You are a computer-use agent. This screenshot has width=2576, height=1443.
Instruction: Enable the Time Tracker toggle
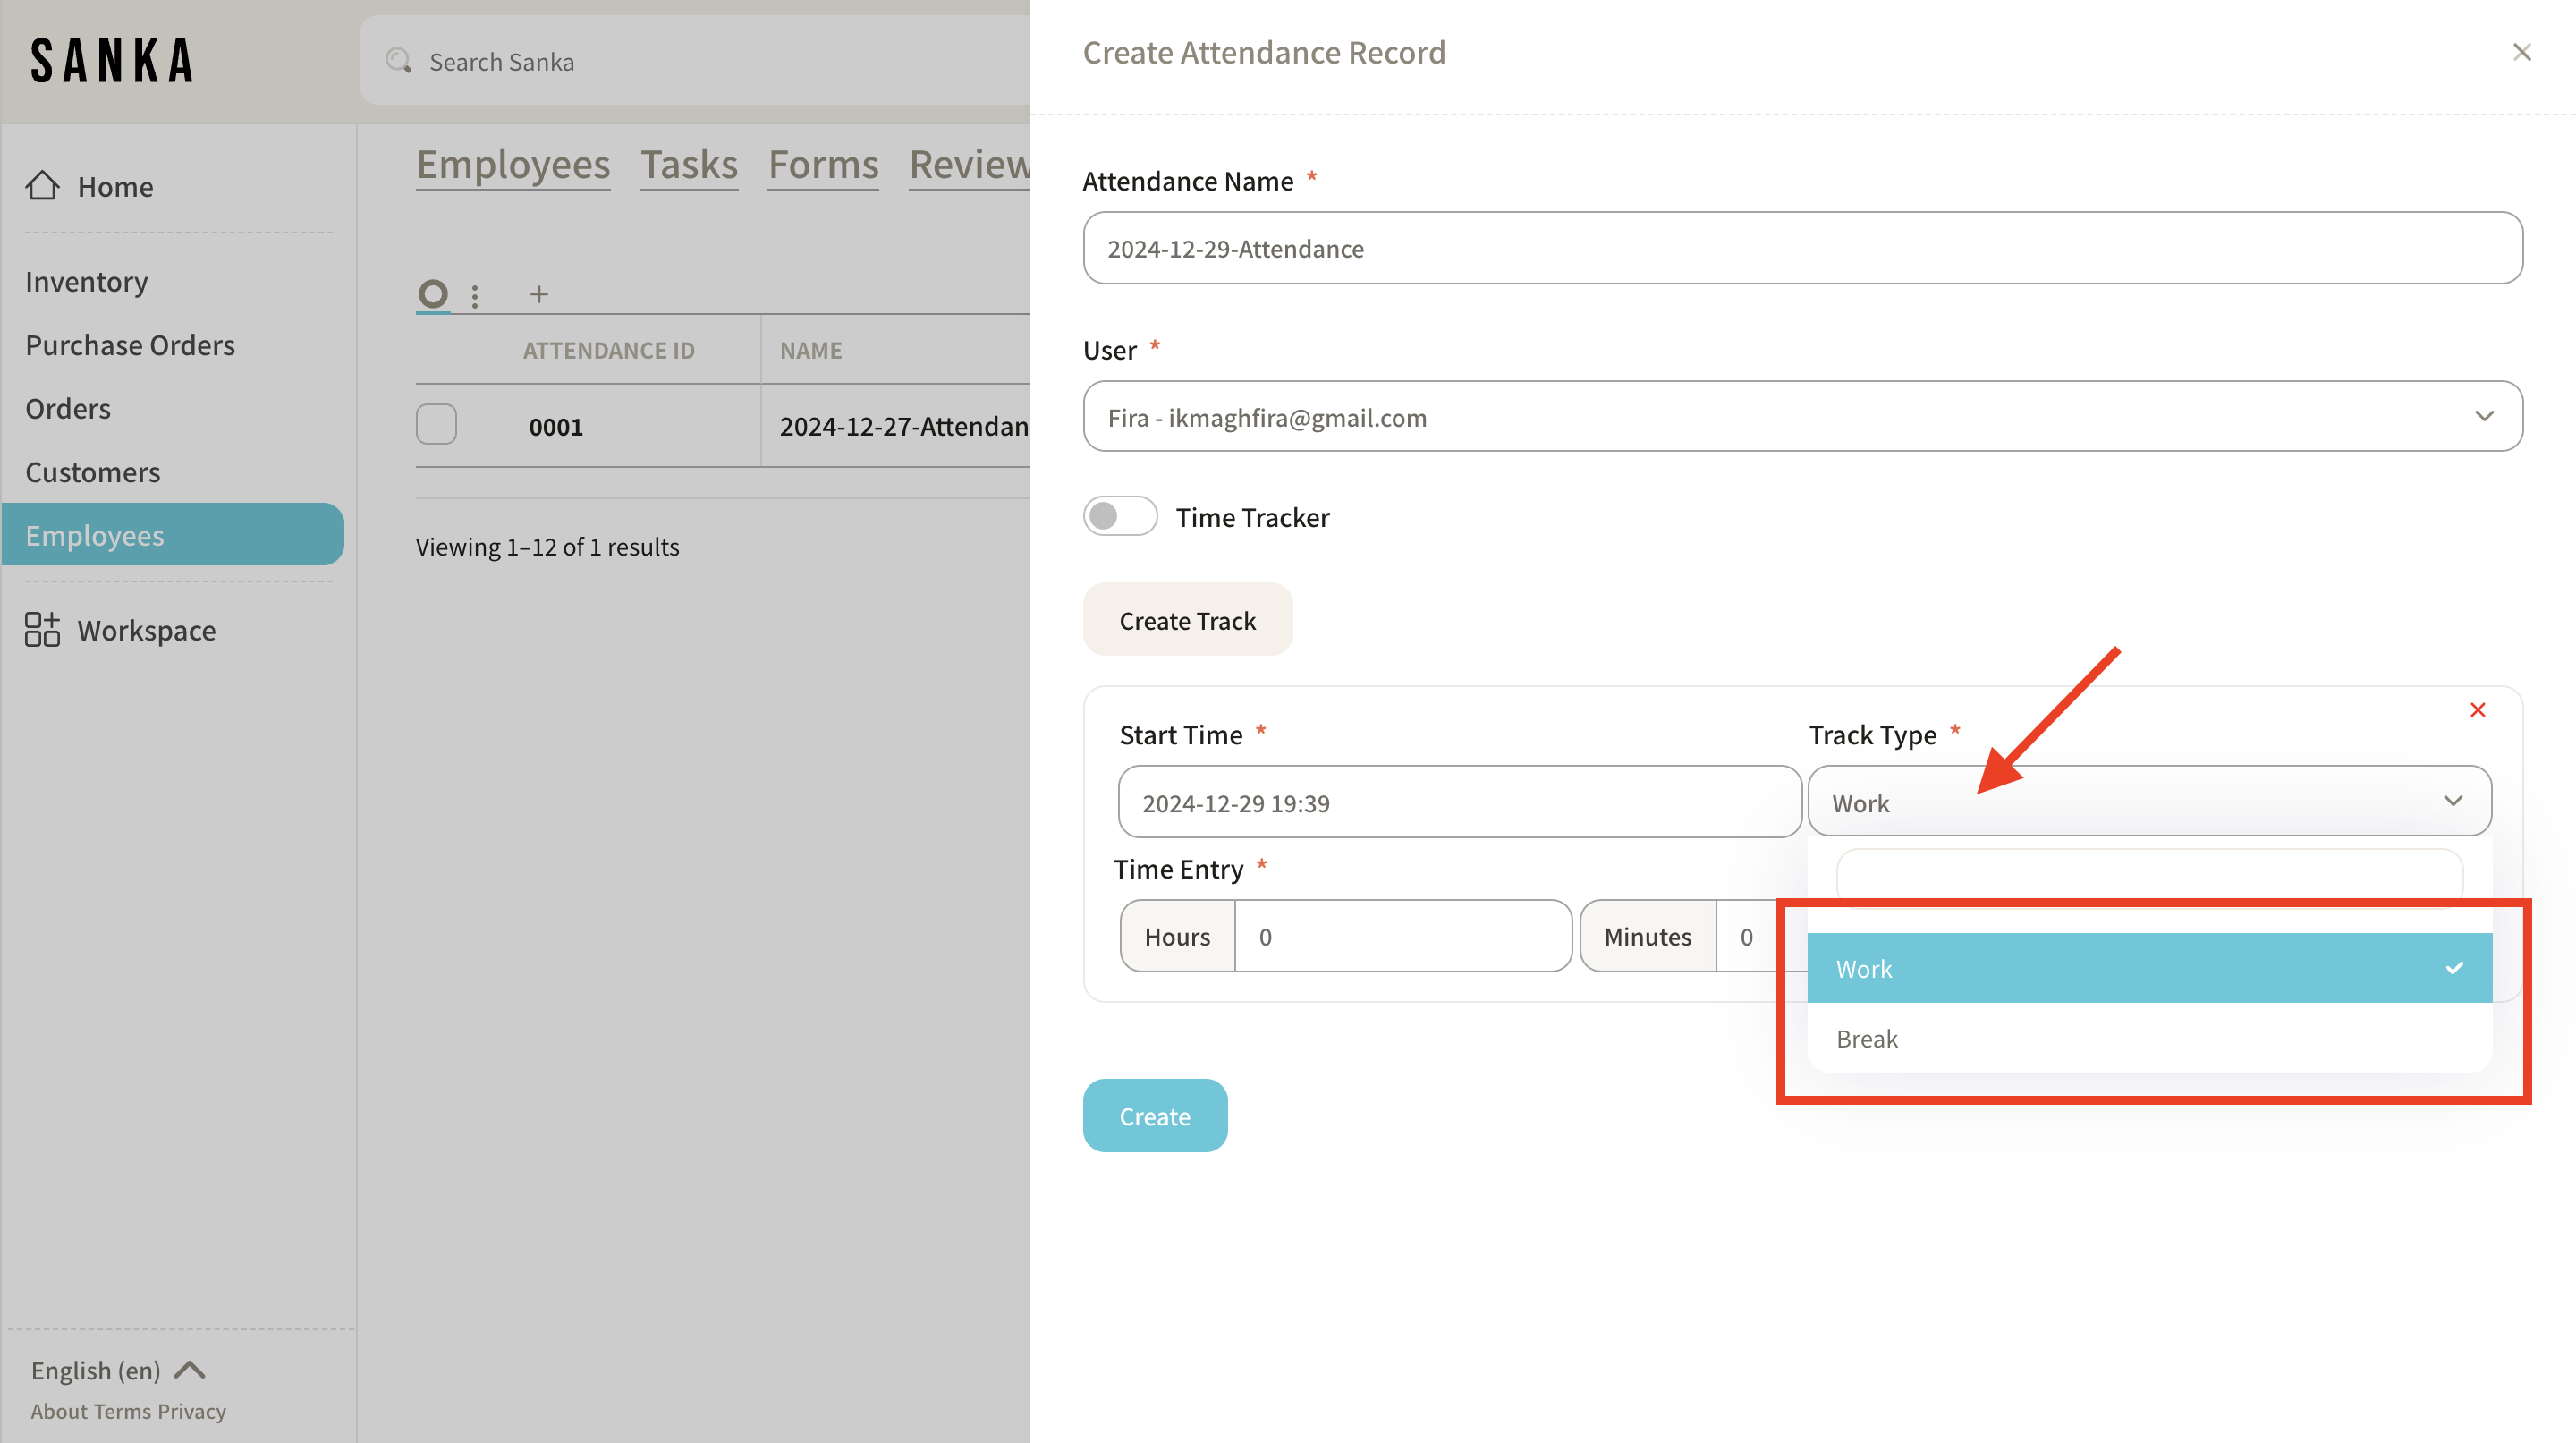(1120, 516)
